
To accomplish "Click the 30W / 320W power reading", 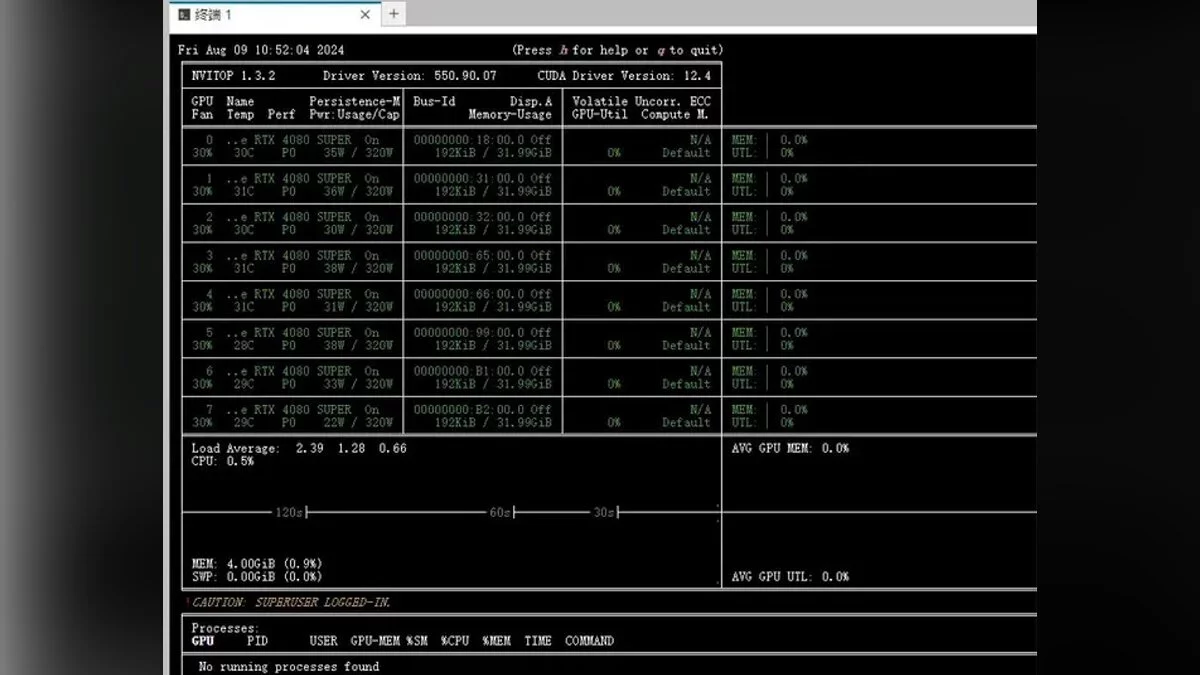I will [358, 230].
